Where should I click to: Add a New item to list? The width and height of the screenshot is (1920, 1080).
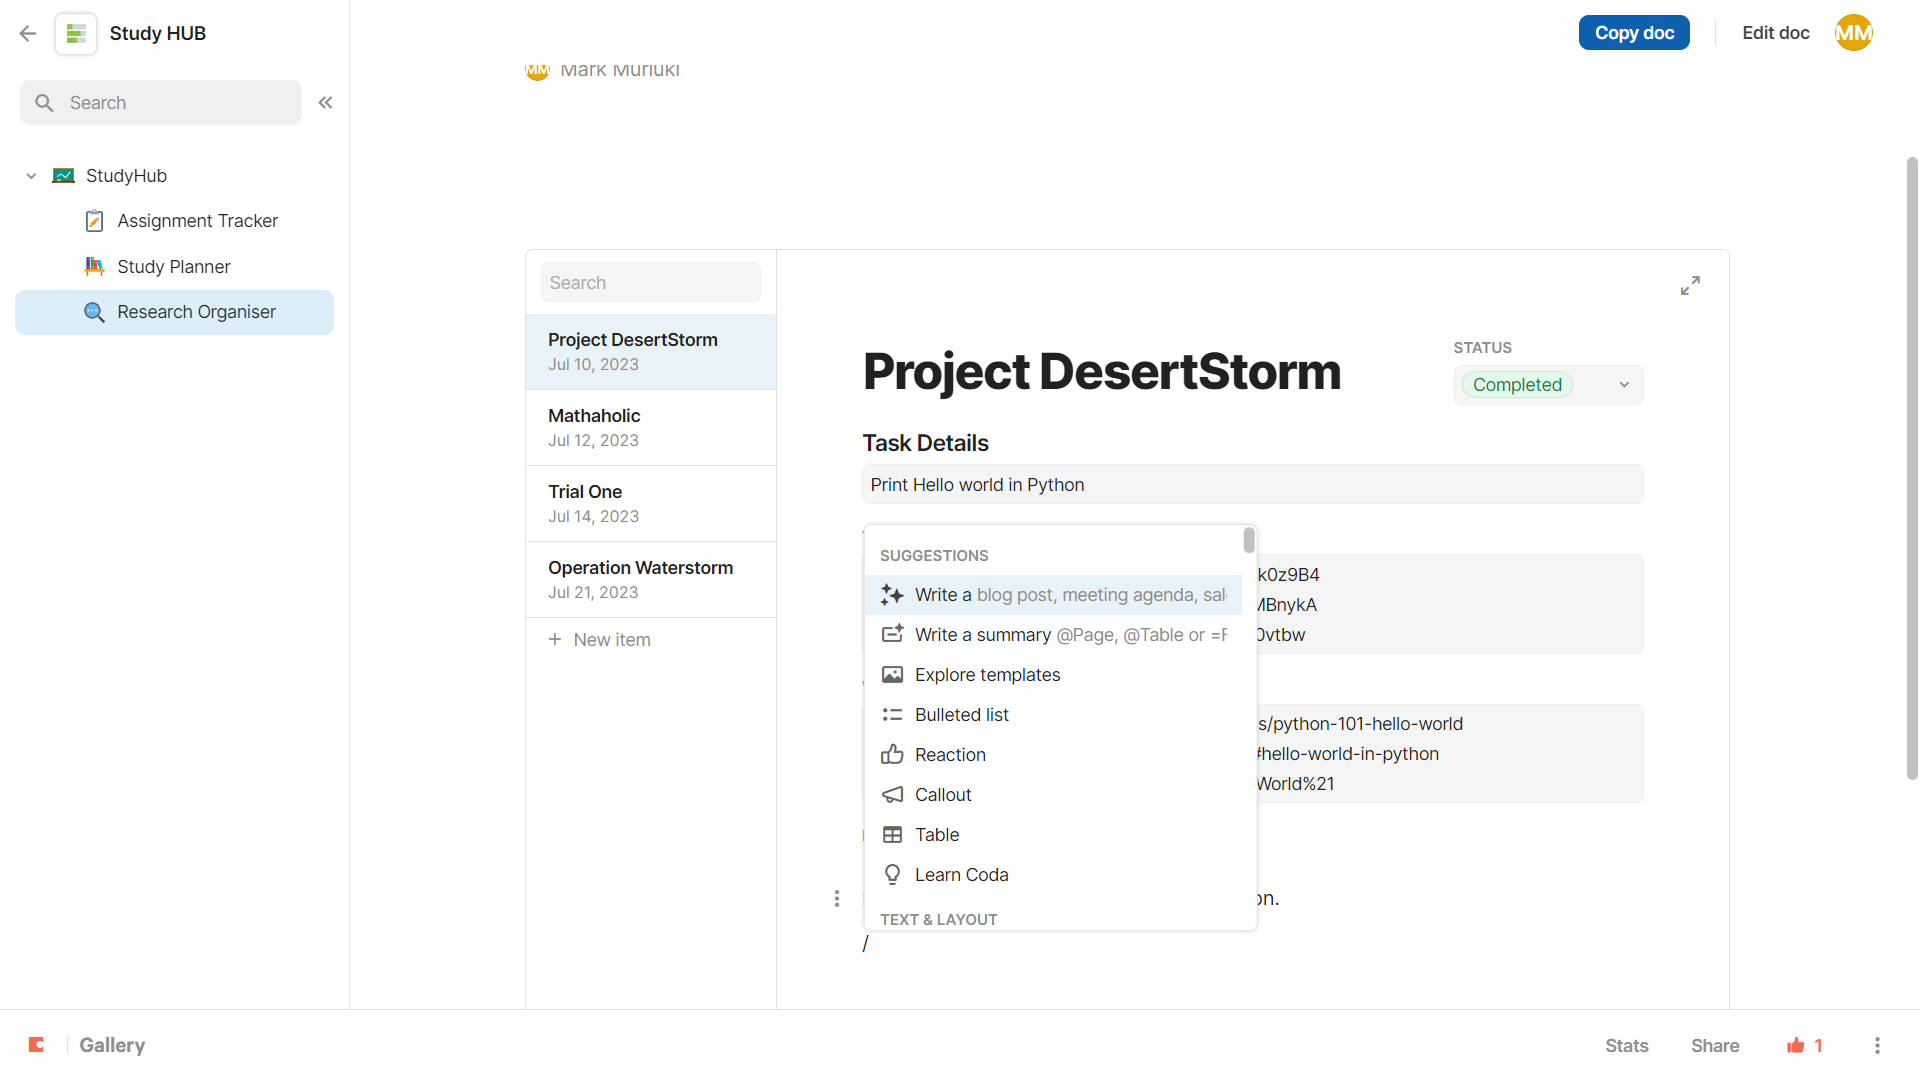pos(611,640)
